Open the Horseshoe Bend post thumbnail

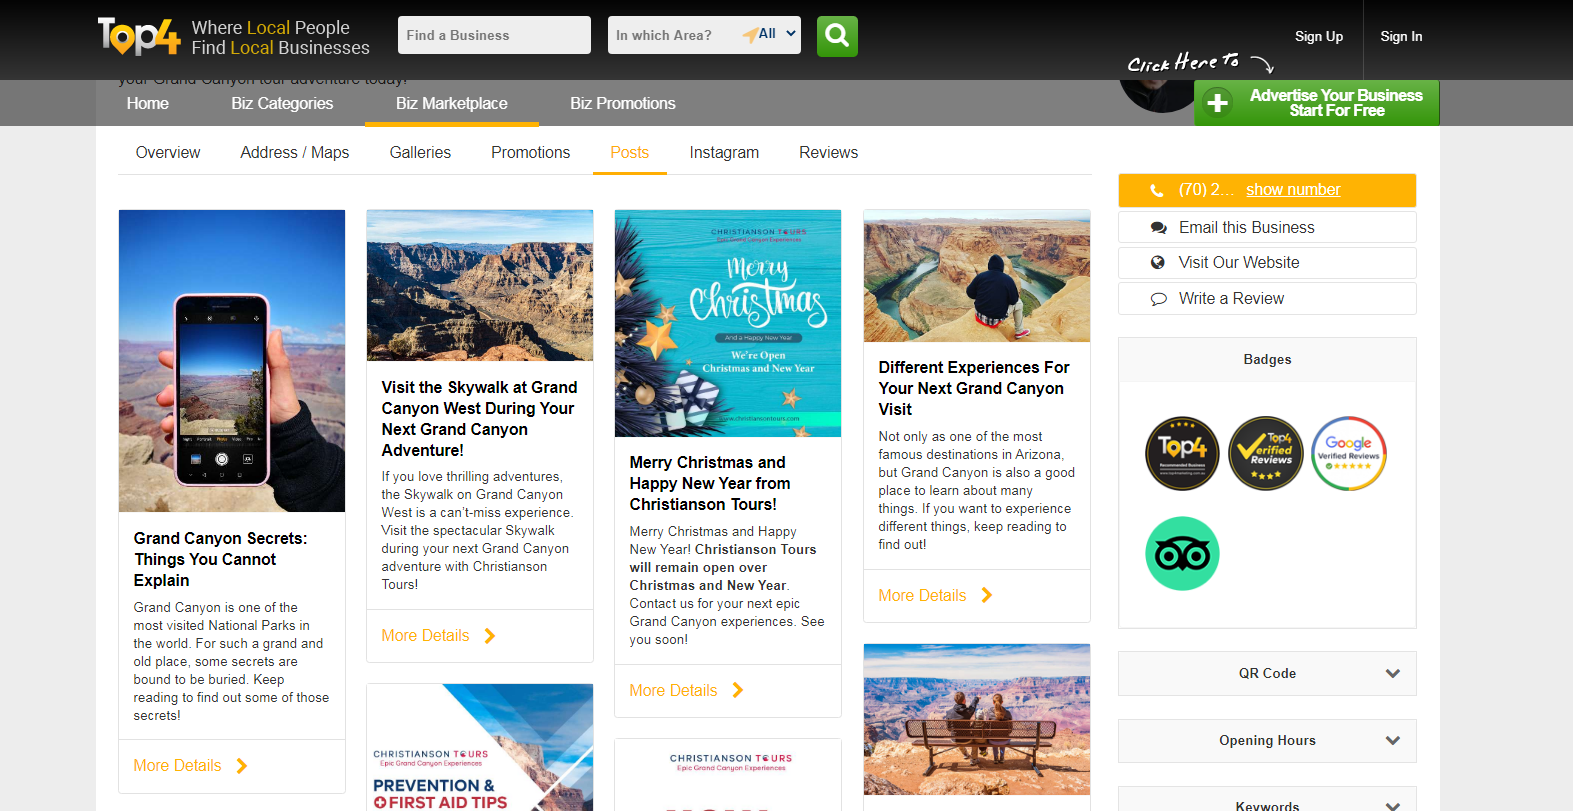[976, 276]
